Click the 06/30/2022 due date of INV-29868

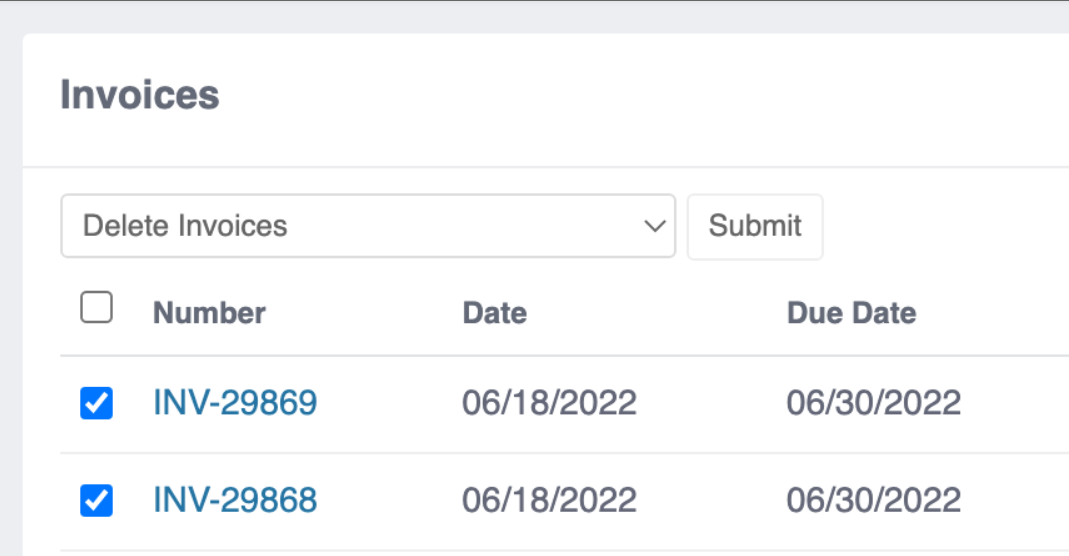(x=873, y=499)
